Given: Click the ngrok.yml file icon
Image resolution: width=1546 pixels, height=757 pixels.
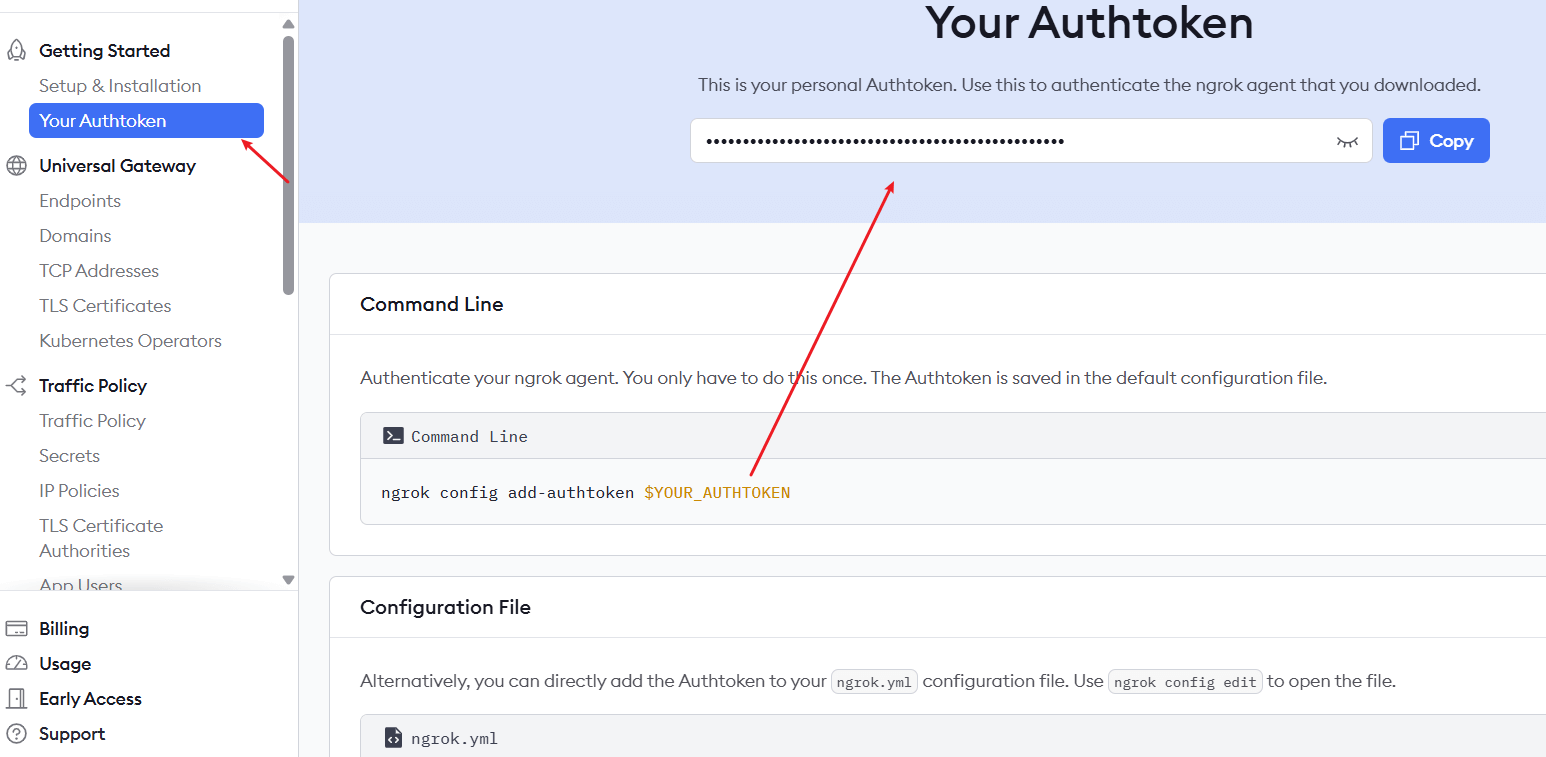Looking at the screenshot, I should [393, 738].
